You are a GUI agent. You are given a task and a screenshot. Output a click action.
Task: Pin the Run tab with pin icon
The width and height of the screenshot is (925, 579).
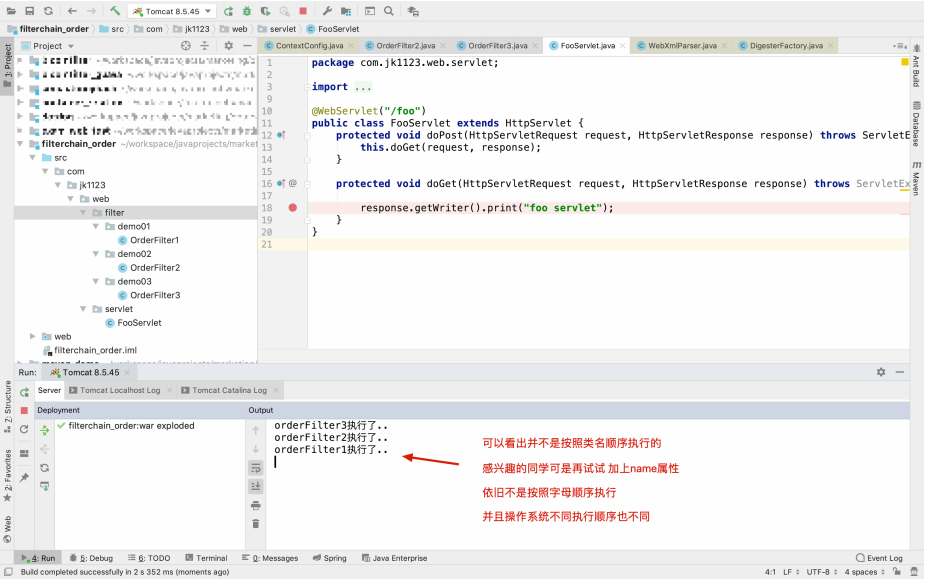point(24,477)
